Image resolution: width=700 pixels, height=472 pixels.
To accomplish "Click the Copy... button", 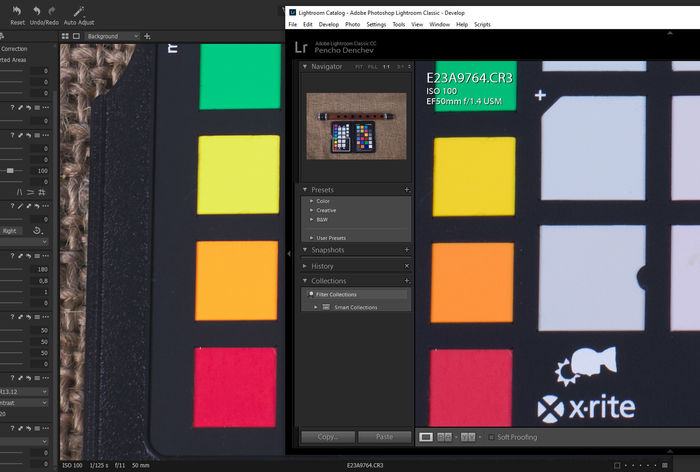I will click(327, 437).
